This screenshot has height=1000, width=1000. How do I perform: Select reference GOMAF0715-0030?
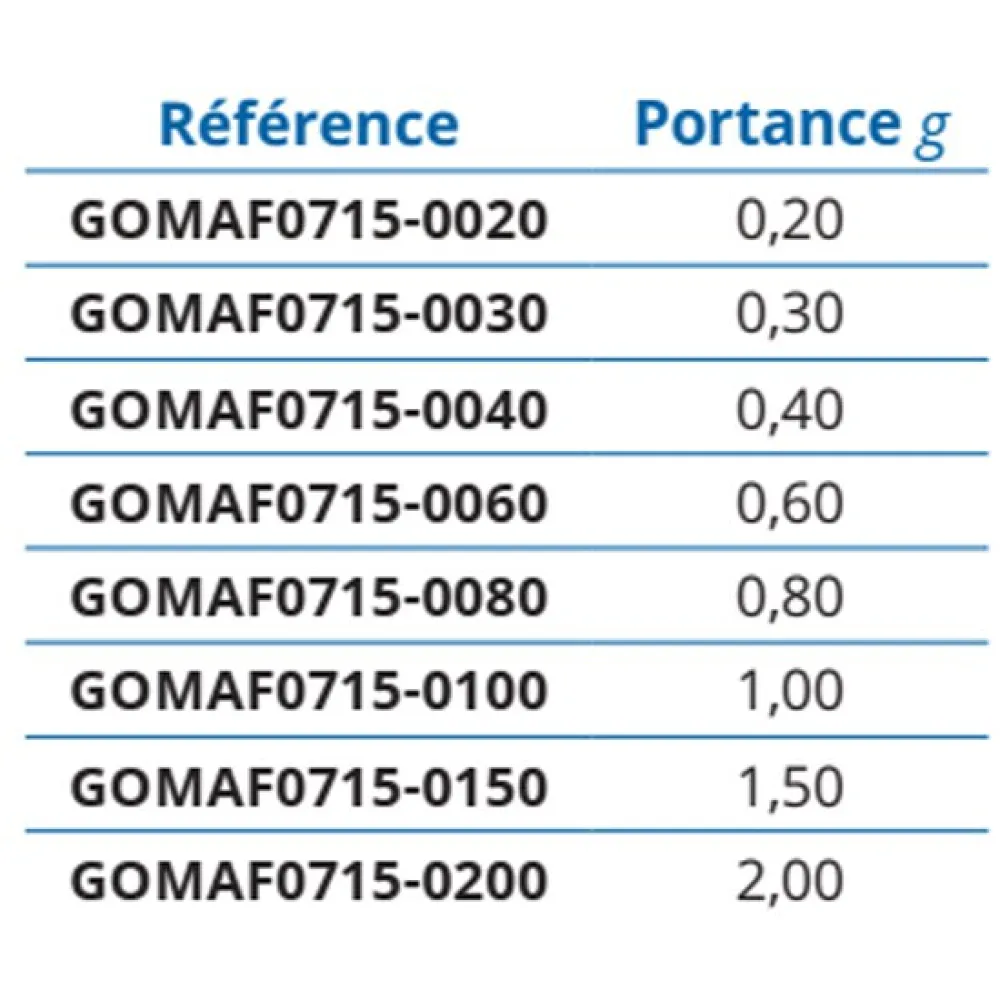[310, 315]
